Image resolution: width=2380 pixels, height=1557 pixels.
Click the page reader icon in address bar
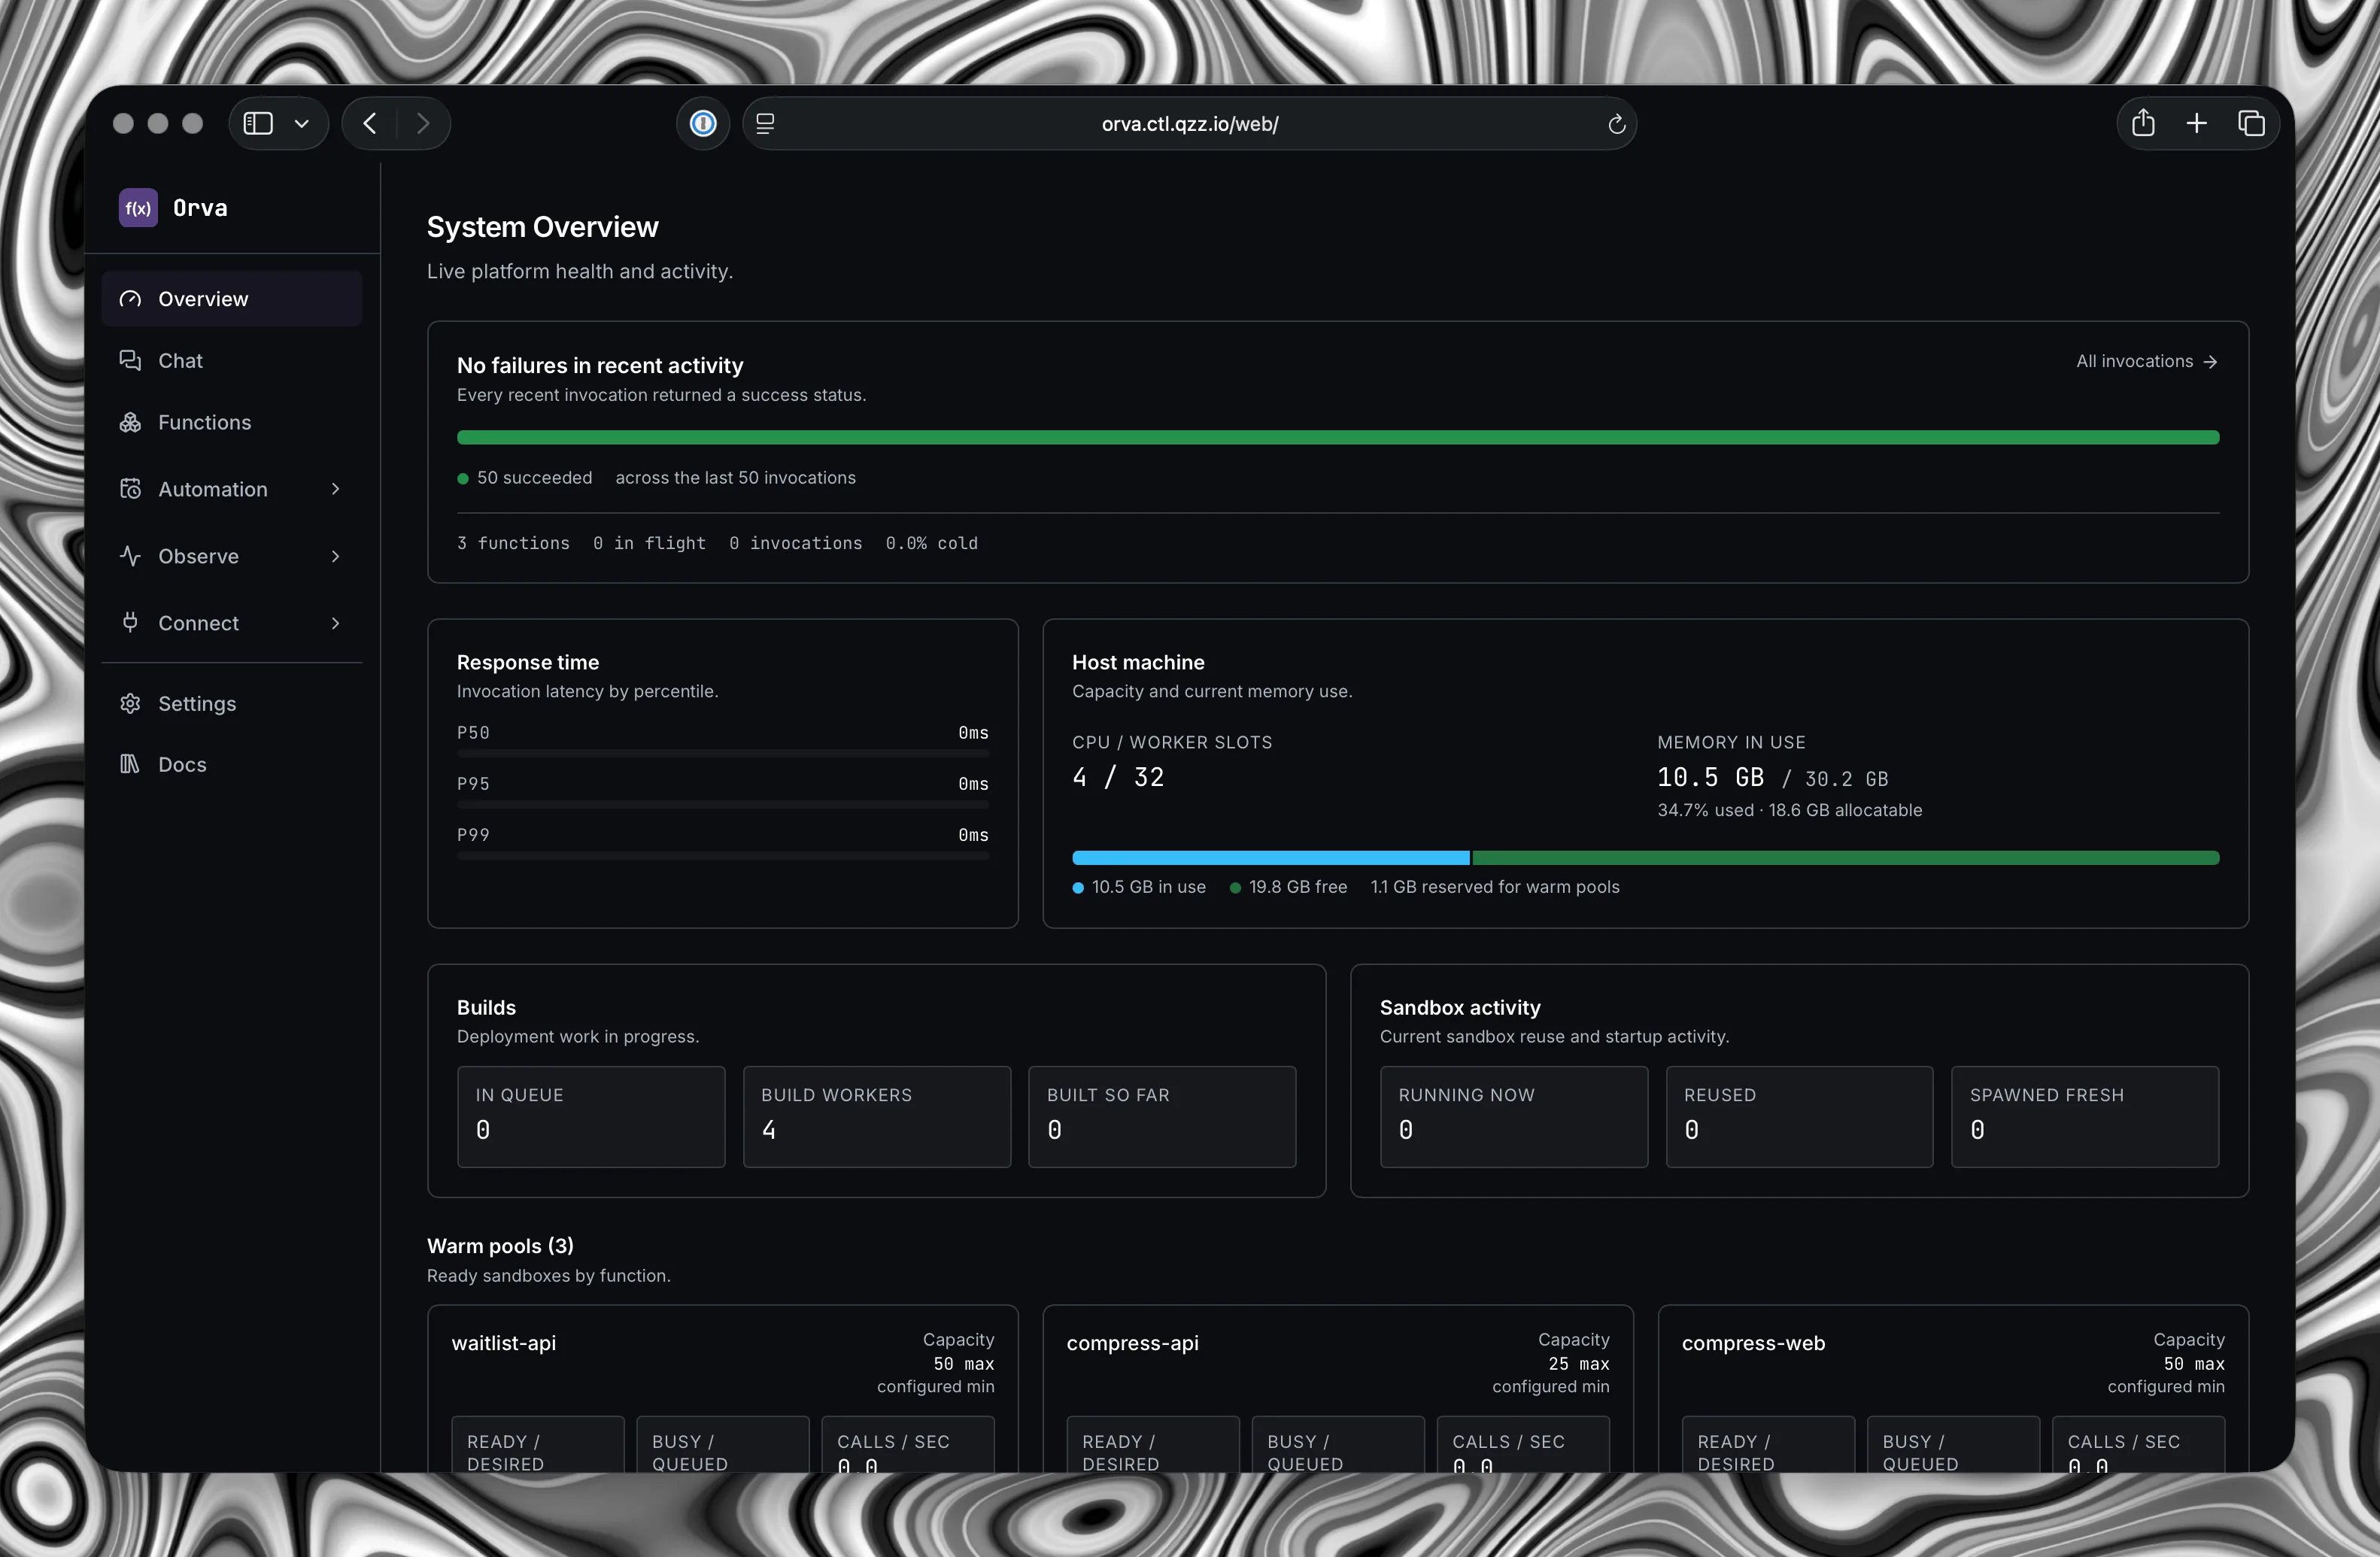pyautogui.click(x=765, y=123)
